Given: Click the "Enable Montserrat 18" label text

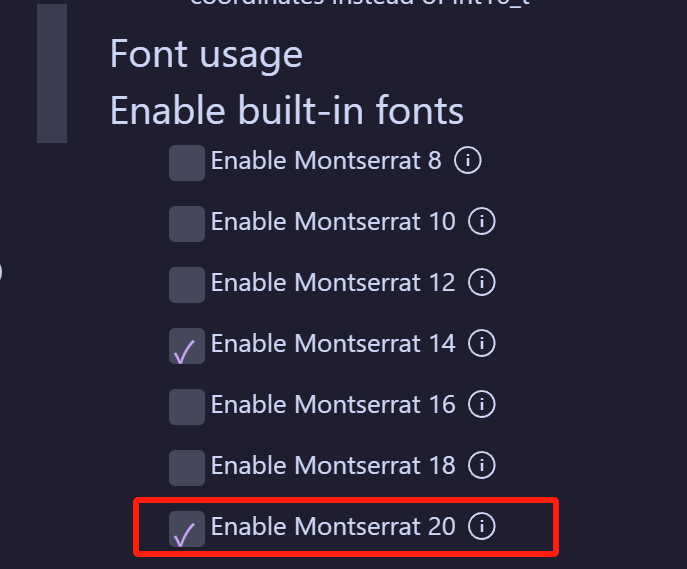Looking at the screenshot, I should pos(333,466).
